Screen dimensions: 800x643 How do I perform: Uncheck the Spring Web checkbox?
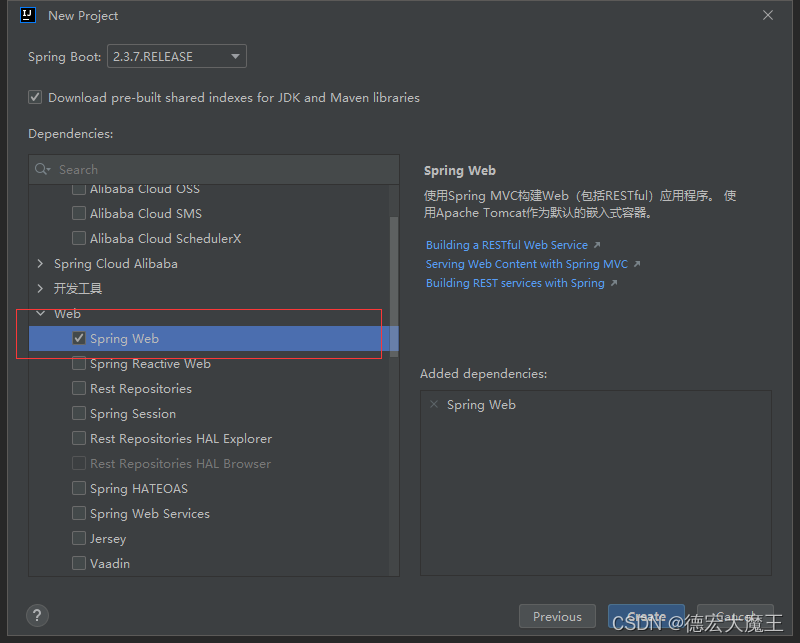tap(79, 338)
